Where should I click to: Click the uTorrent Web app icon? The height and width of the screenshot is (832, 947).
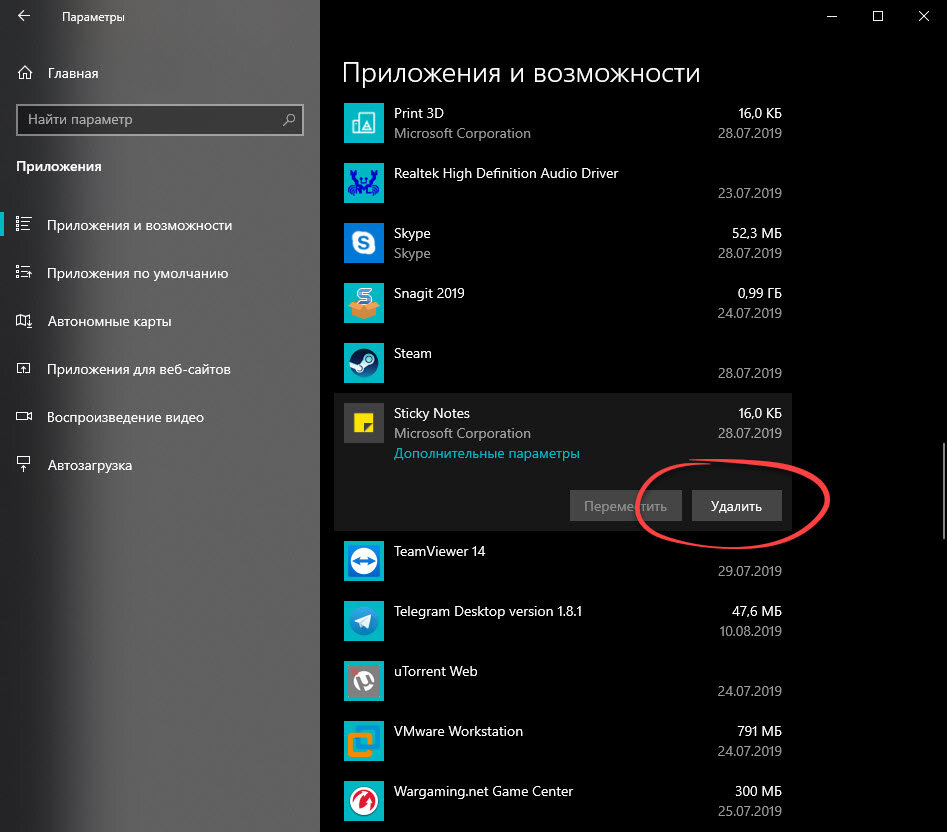point(364,681)
